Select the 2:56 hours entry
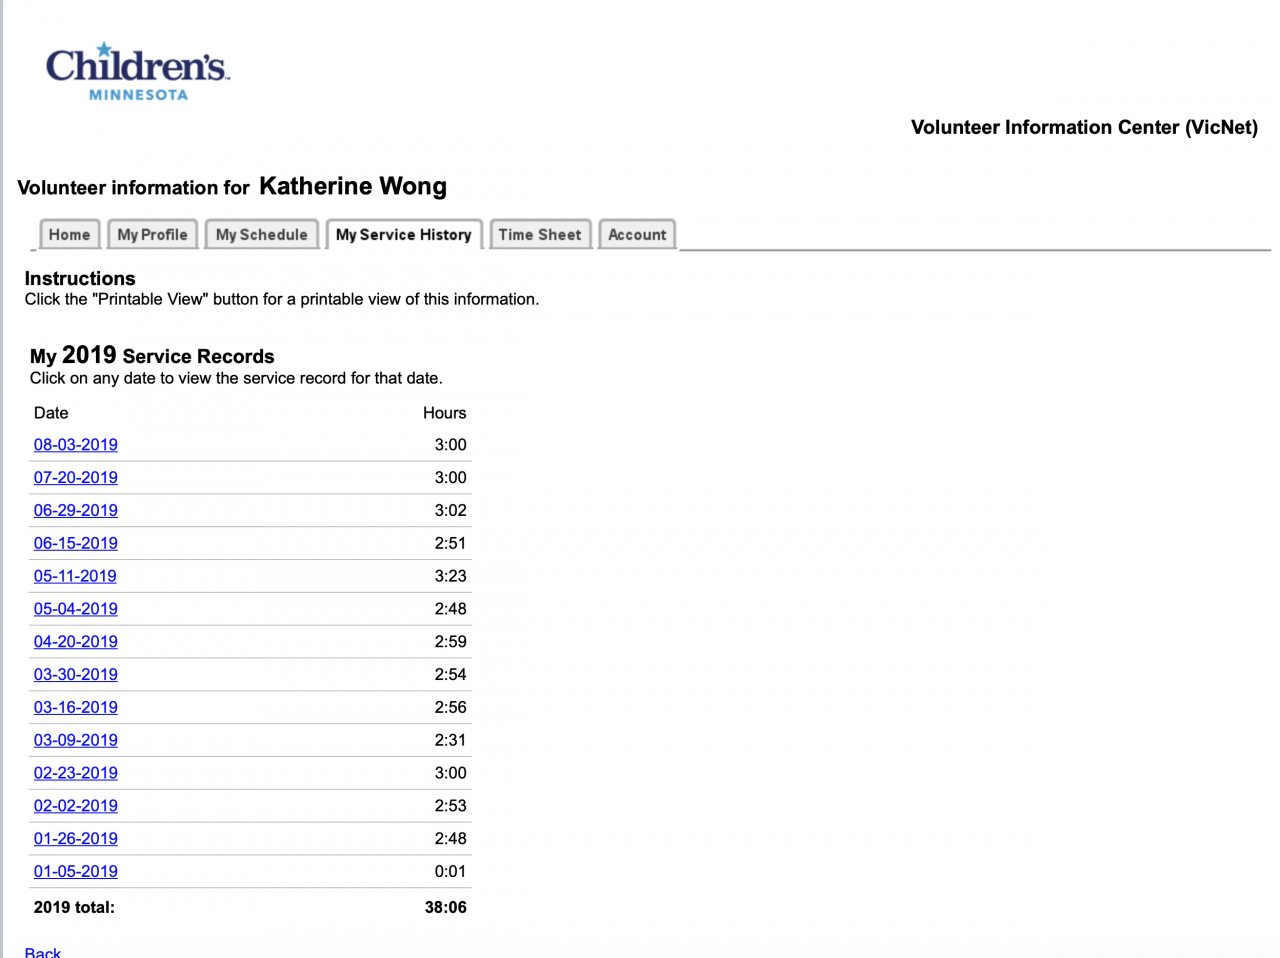1280x958 pixels. [451, 707]
